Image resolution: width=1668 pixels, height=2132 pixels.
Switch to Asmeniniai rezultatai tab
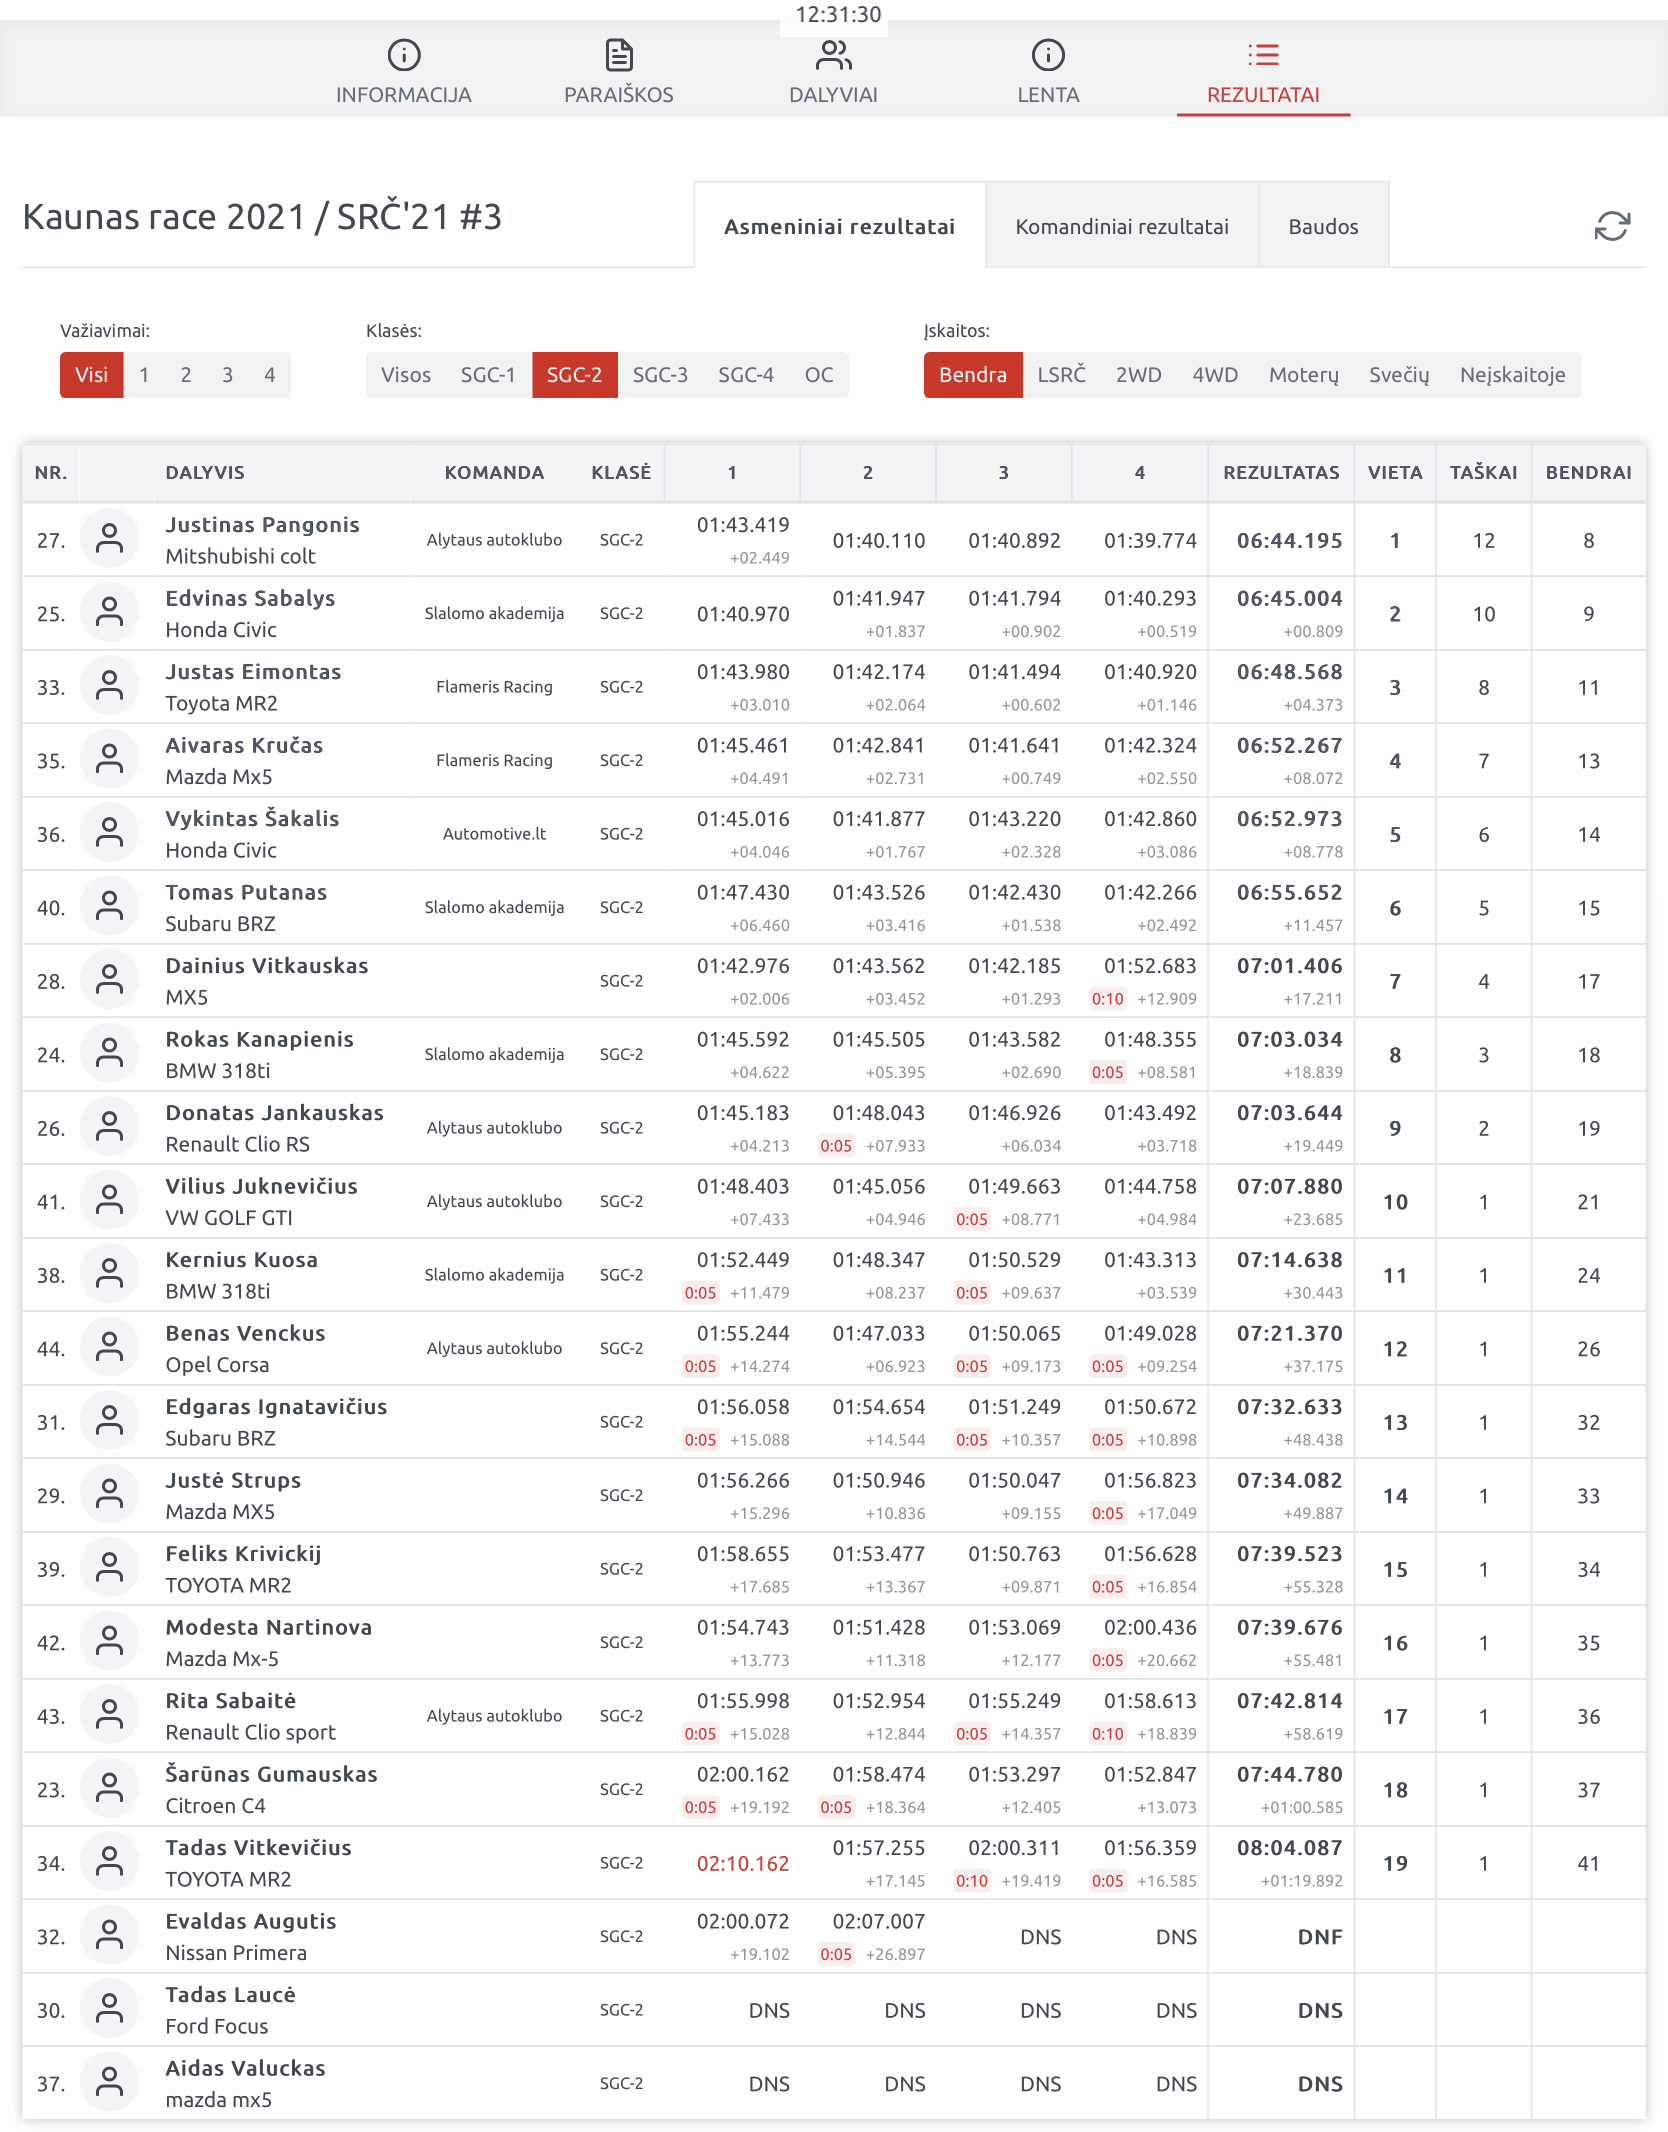coord(840,226)
